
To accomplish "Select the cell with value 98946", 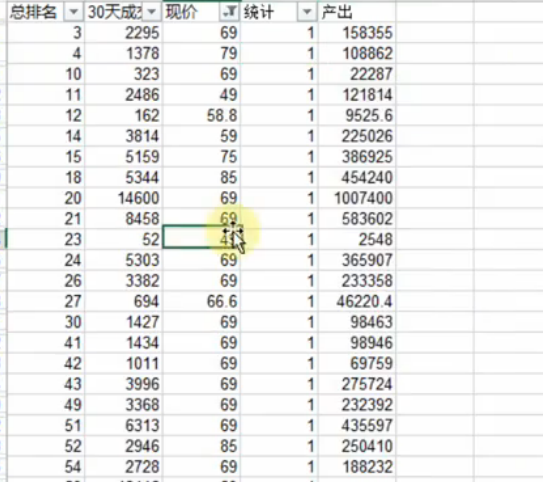I will [357, 343].
